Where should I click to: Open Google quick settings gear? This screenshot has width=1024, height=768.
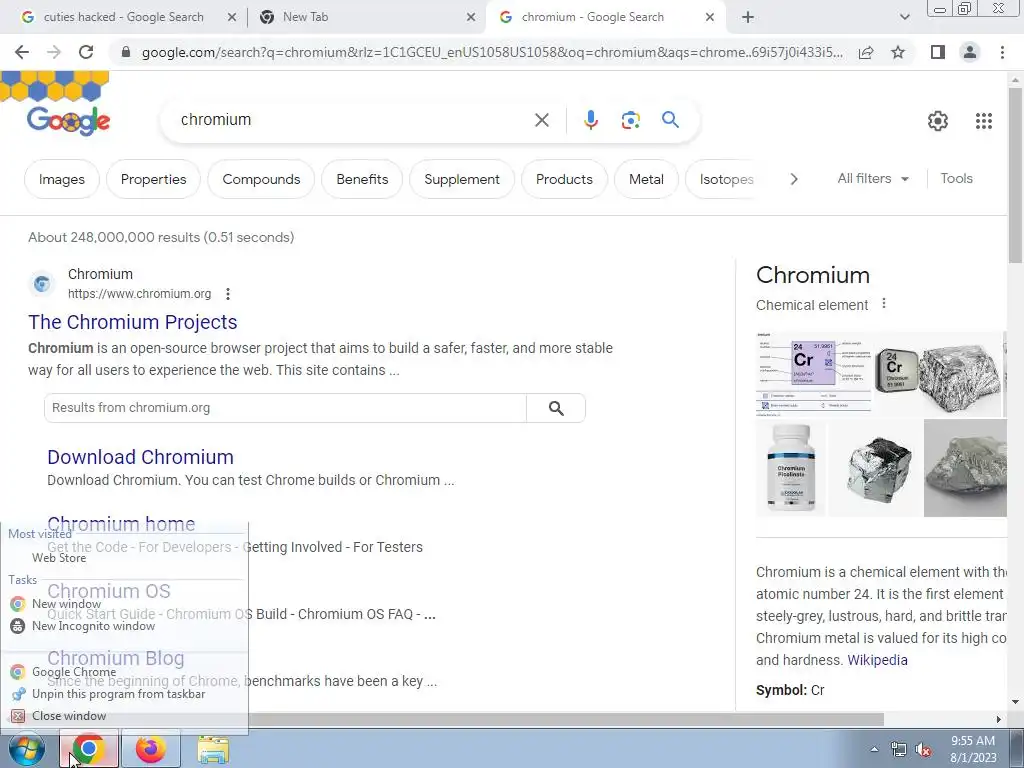click(938, 121)
